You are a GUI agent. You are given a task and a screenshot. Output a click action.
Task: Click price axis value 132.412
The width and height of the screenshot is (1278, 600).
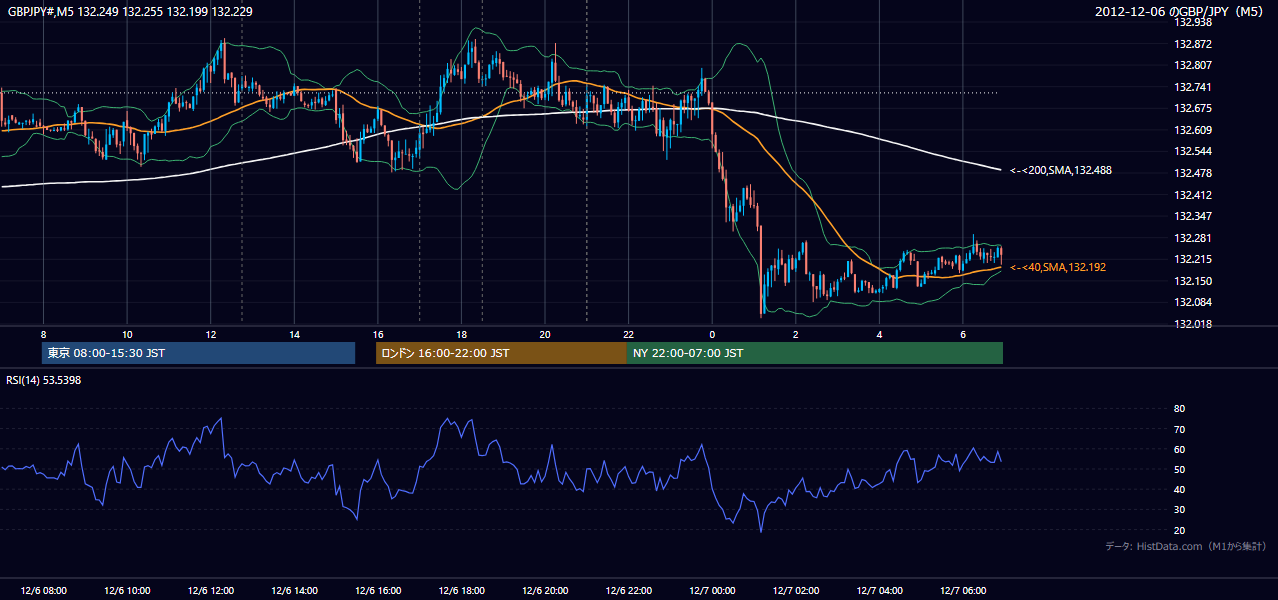1193,195
